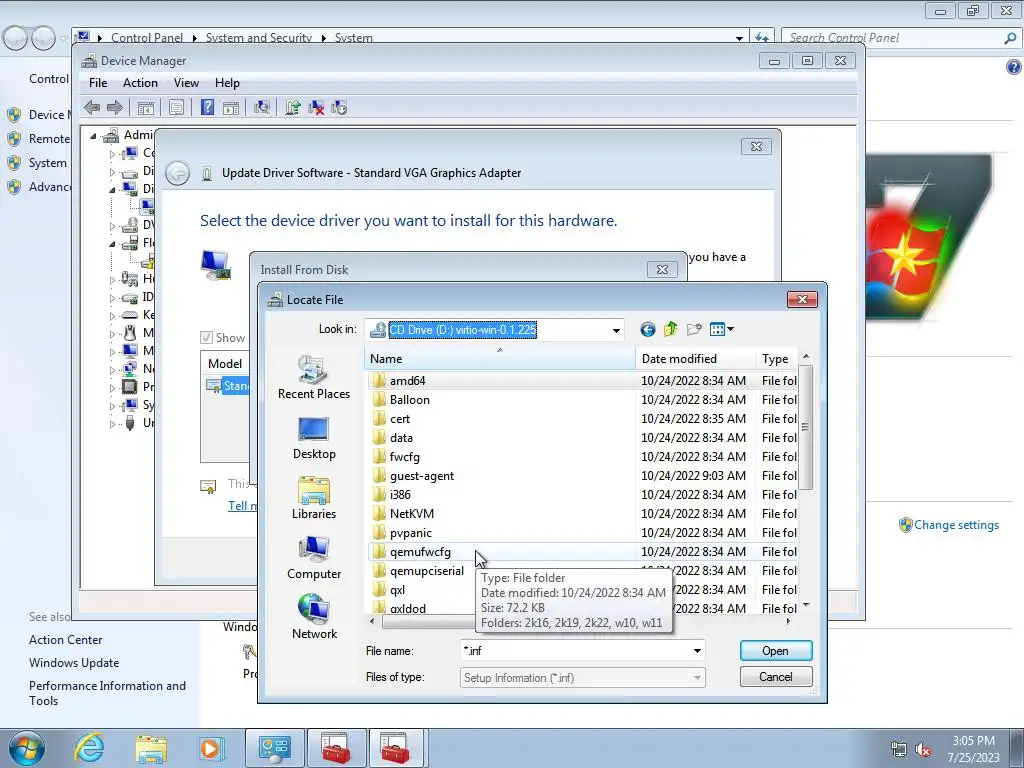Viewport: 1024px width, 768px height.
Task: Expand the File name dropdown arrow
Action: (x=697, y=650)
